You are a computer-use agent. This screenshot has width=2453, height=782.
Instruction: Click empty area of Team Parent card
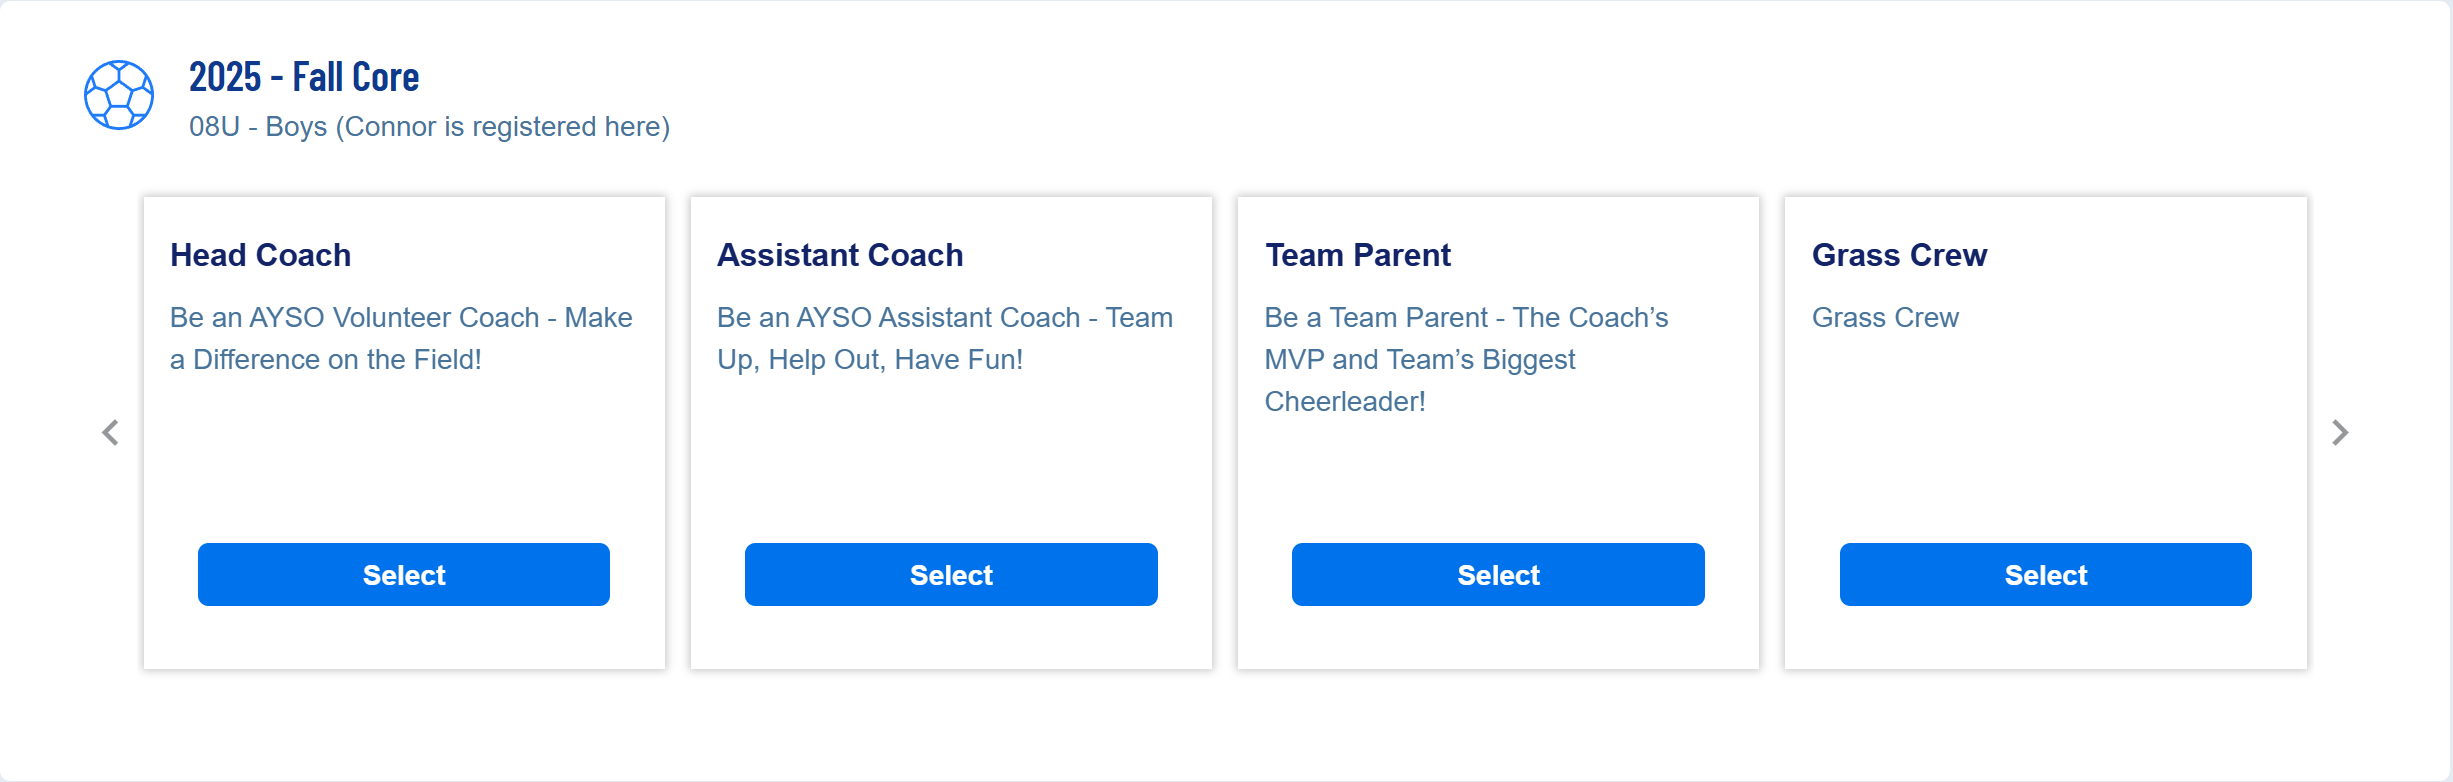click(1498, 480)
